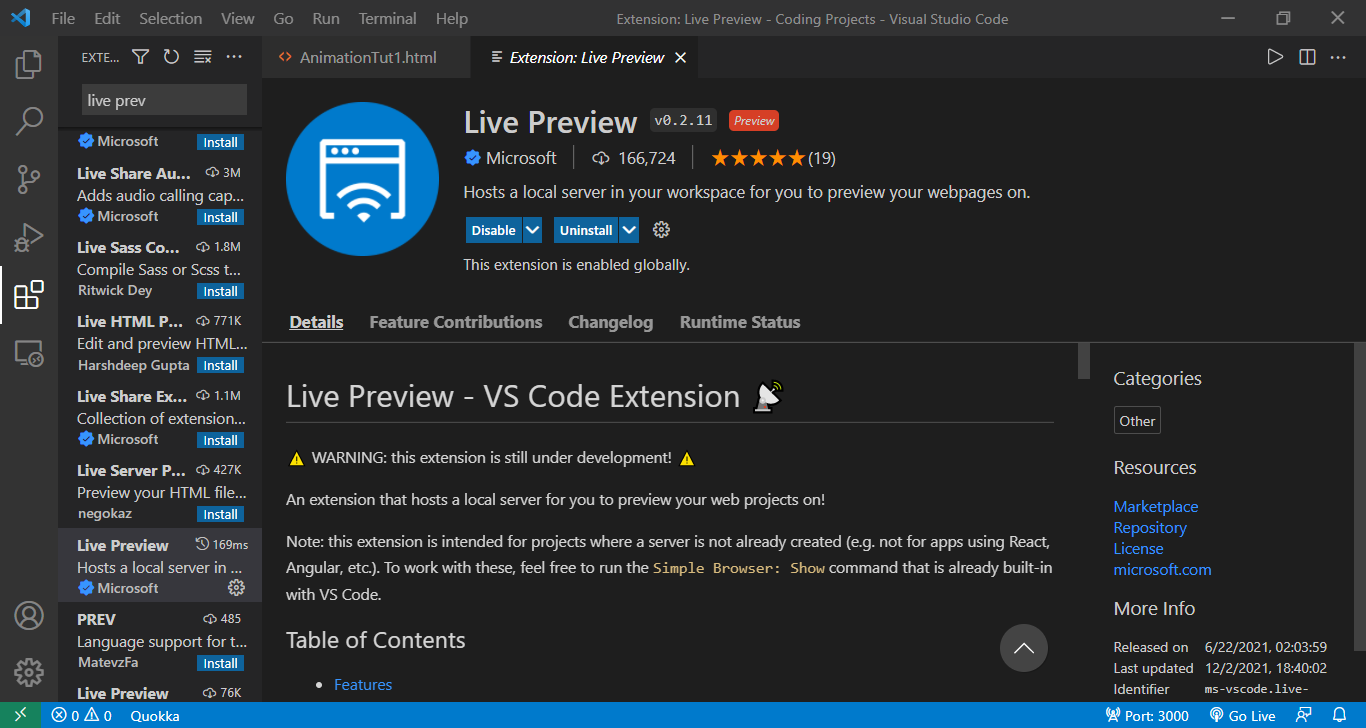Open the Go menu

(x=283, y=19)
